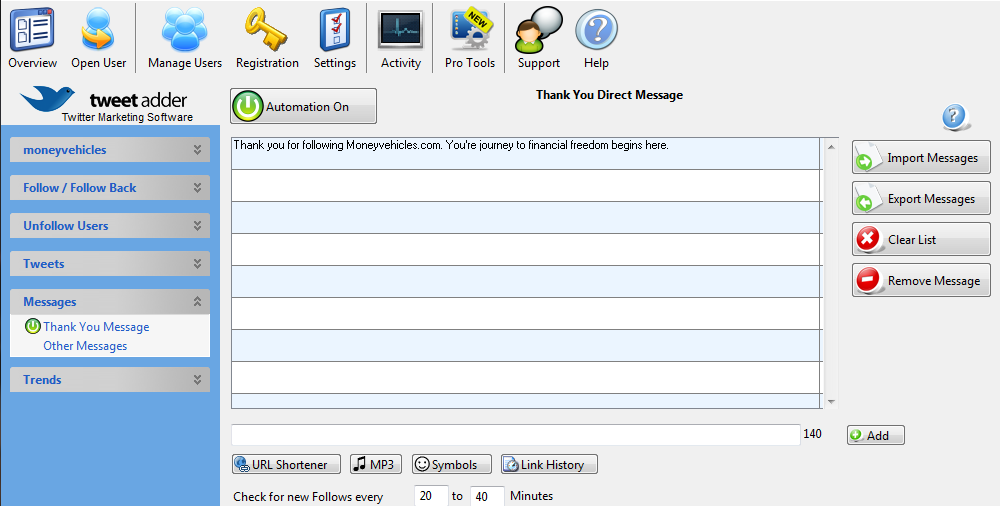Click the tweet adder bird logo

click(x=47, y=98)
